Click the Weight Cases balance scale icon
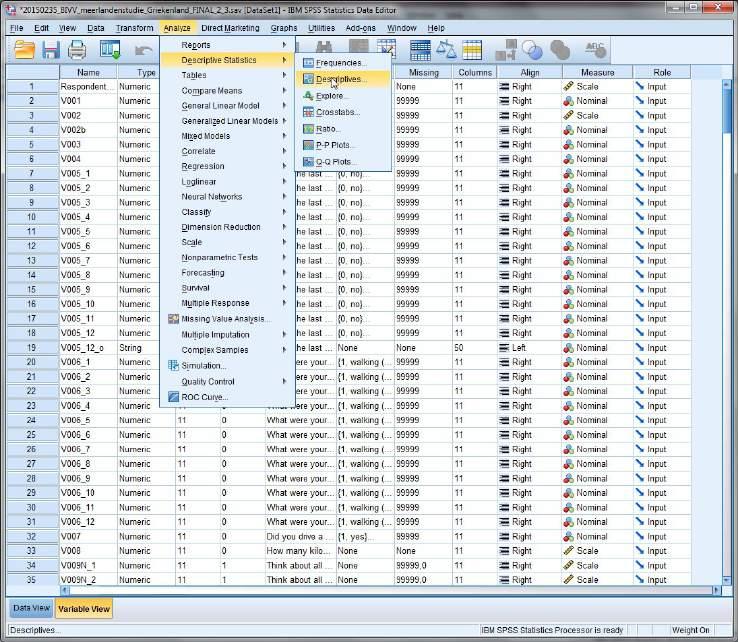 pyautogui.click(x=446, y=49)
